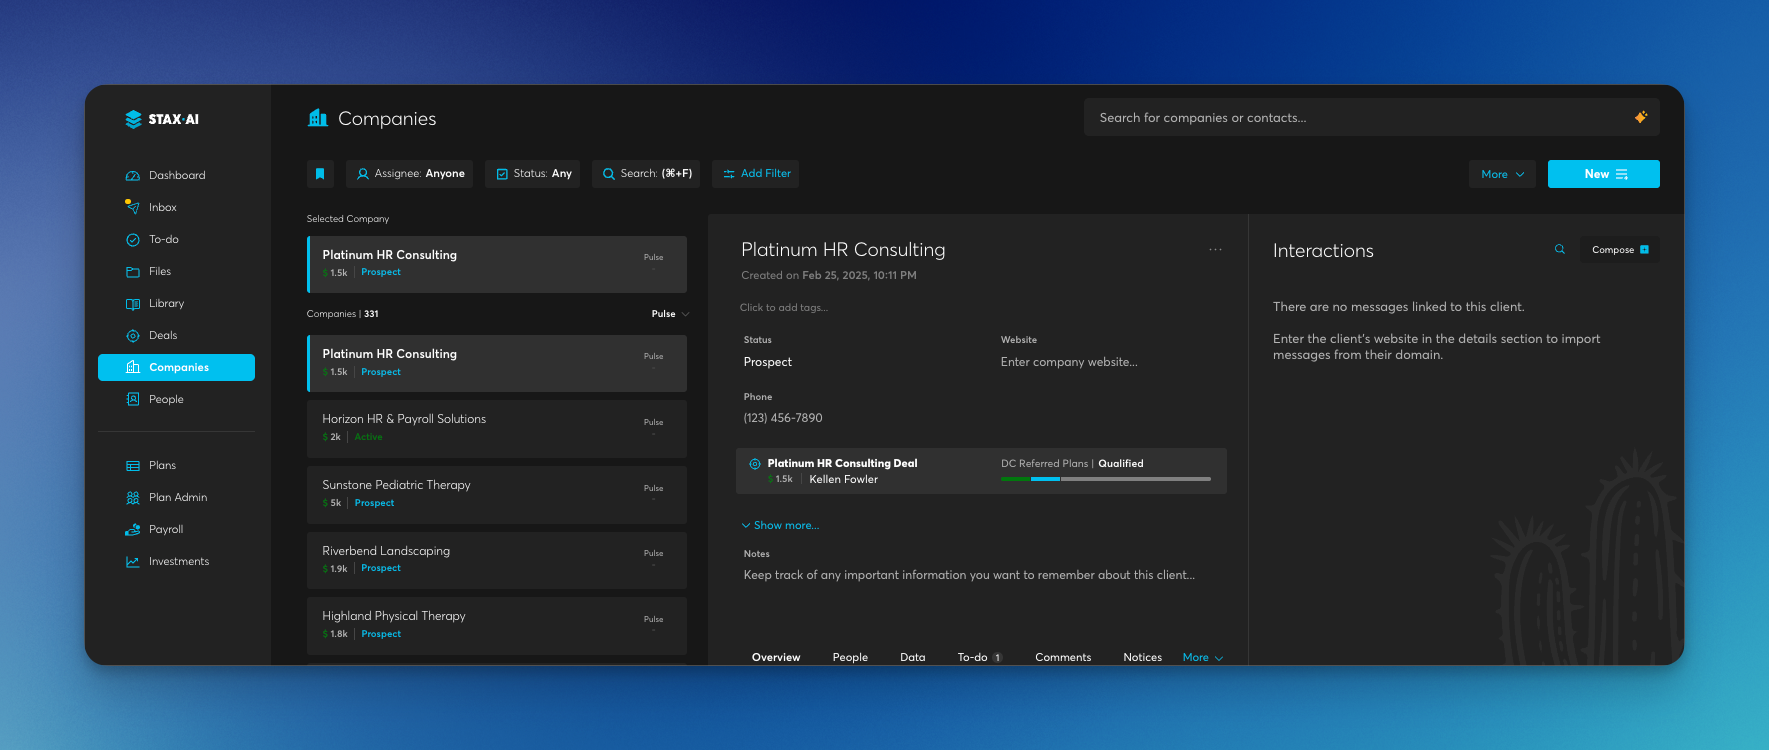Screen dimensions: 1769x750
Task: Open Payroll in the sidebar
Action: click(165, 530)
